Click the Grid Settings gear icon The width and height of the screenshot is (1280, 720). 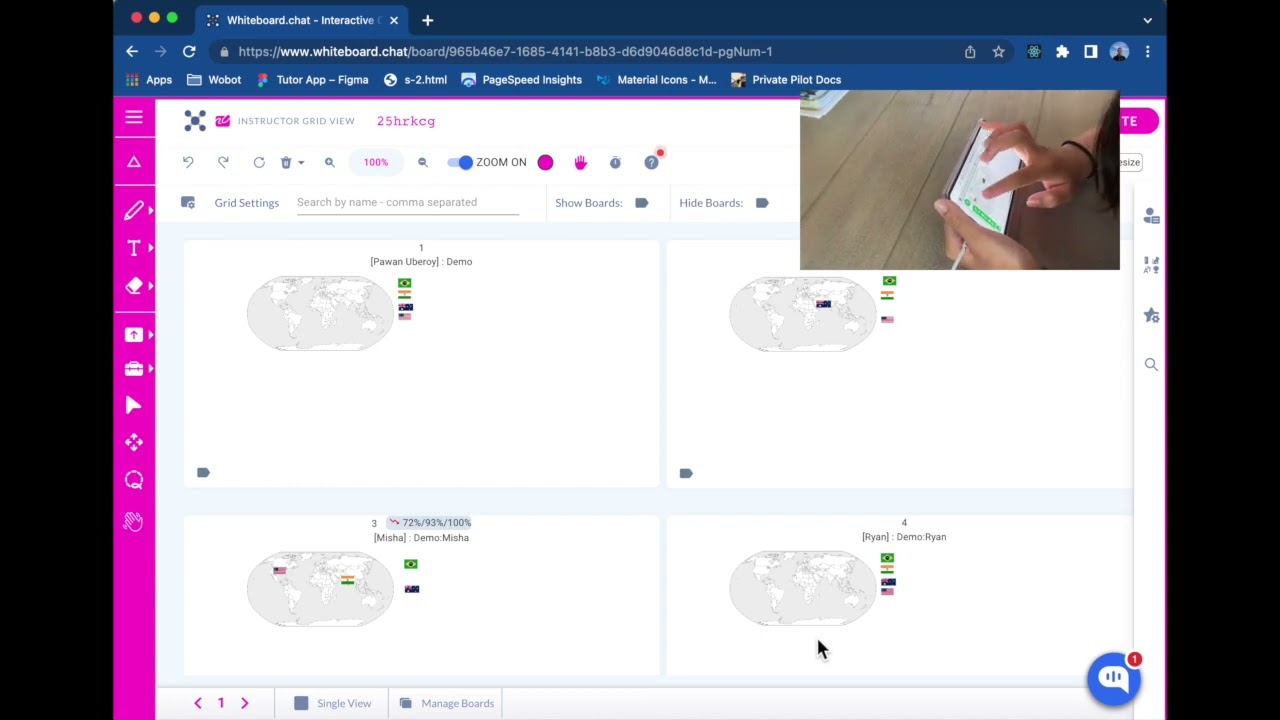[x=188, y=202]
